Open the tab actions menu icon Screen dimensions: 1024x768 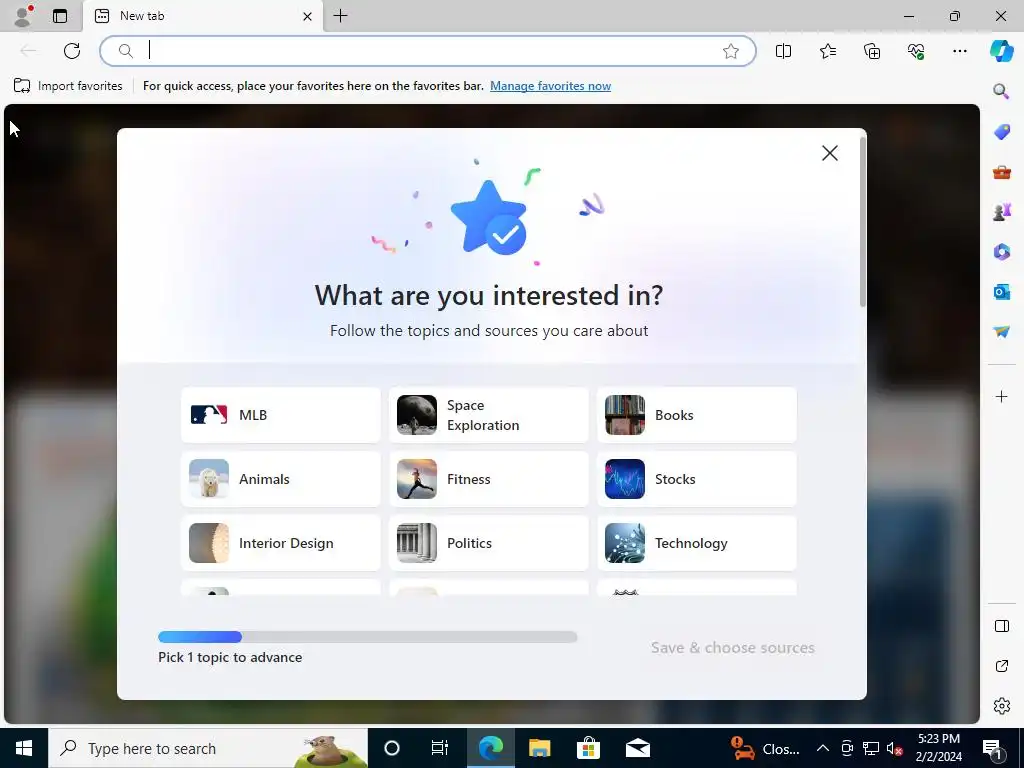click(x=60, y=16)
